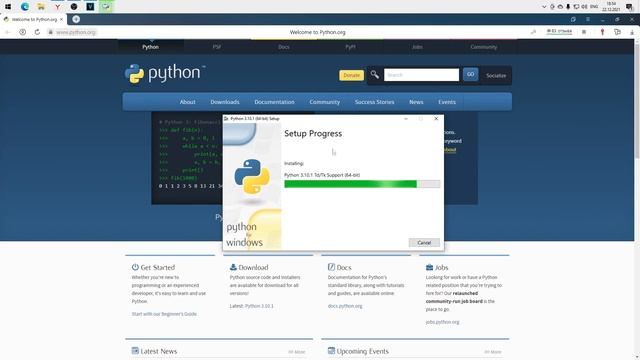This screenshot has width=640, height=360.
Task: Cancel the Python setup installation
Action: tap(424, 242)
